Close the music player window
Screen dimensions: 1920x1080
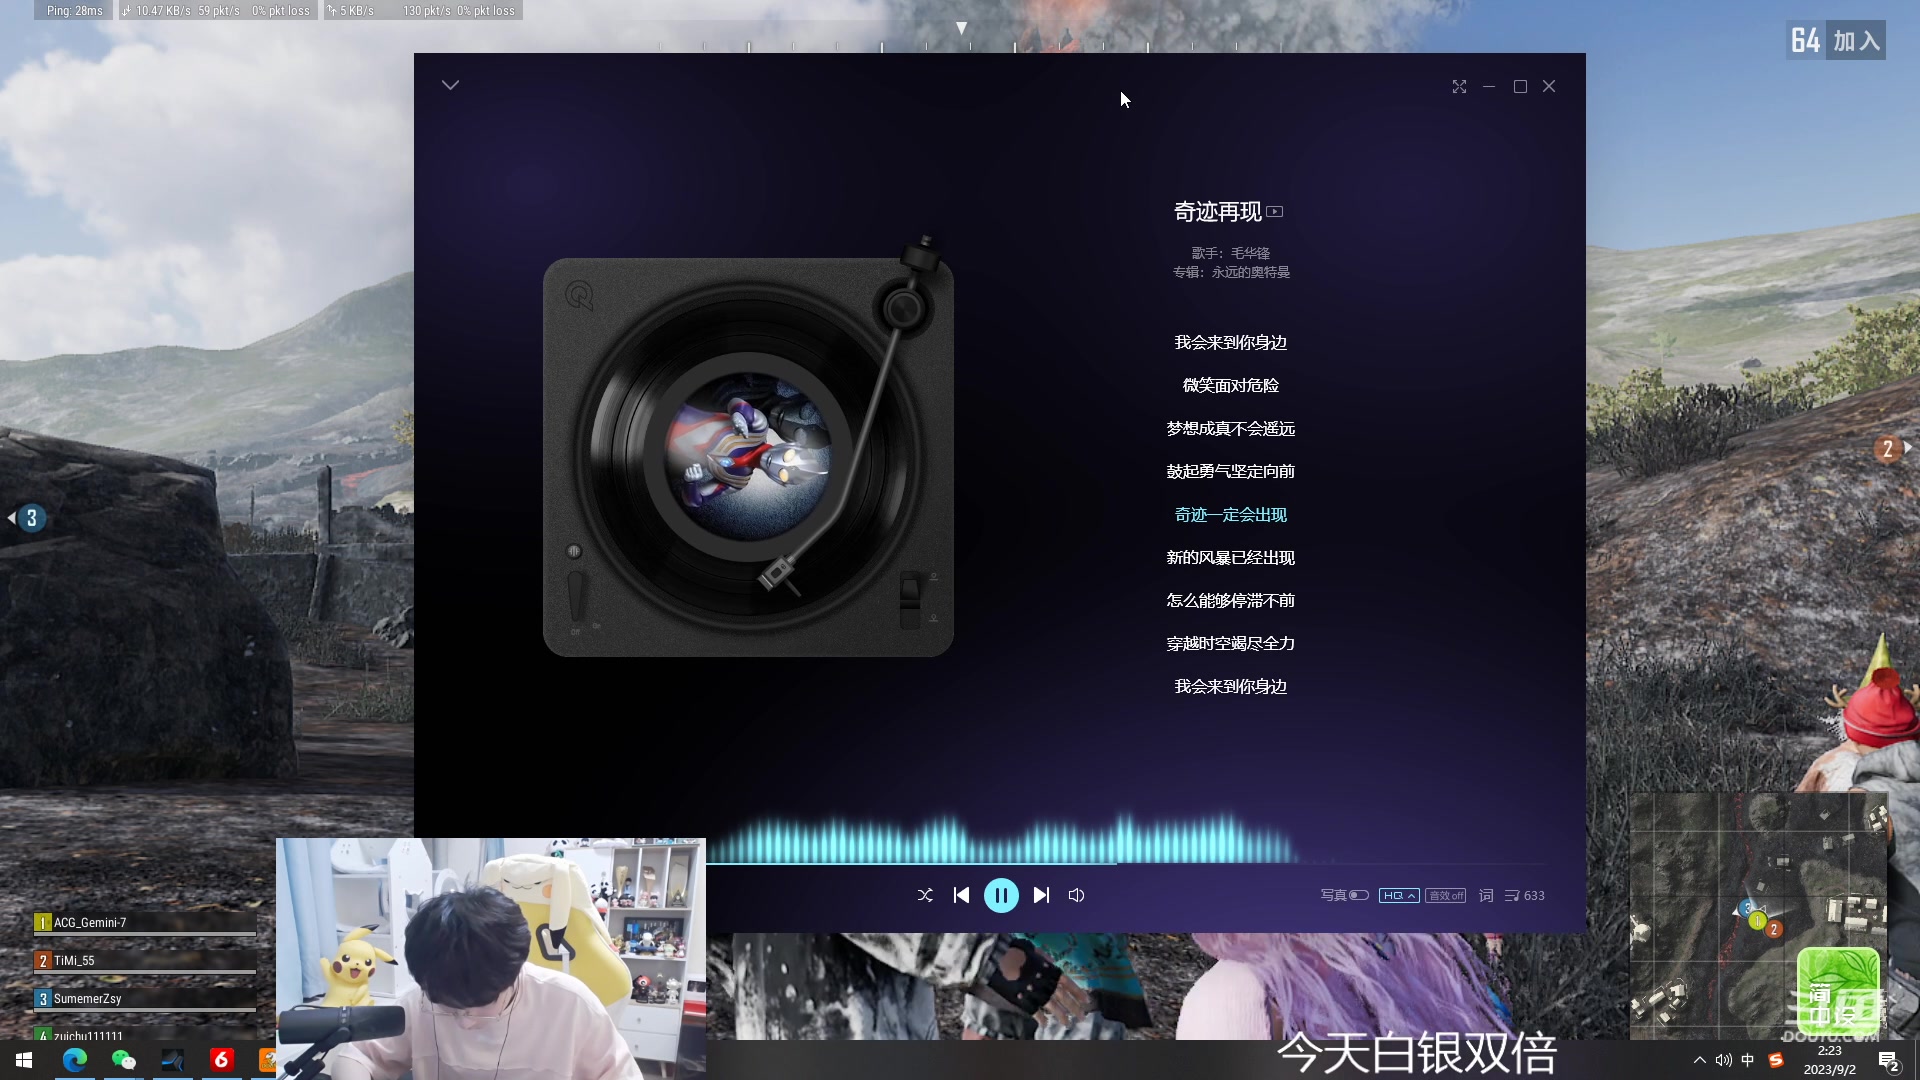pyautogui.click(x=1549, y=87)
